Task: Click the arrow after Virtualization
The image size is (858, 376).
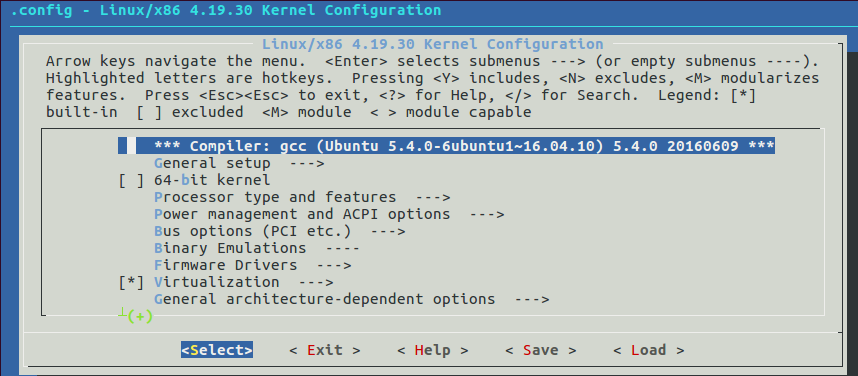Action: tap(316, 282)
